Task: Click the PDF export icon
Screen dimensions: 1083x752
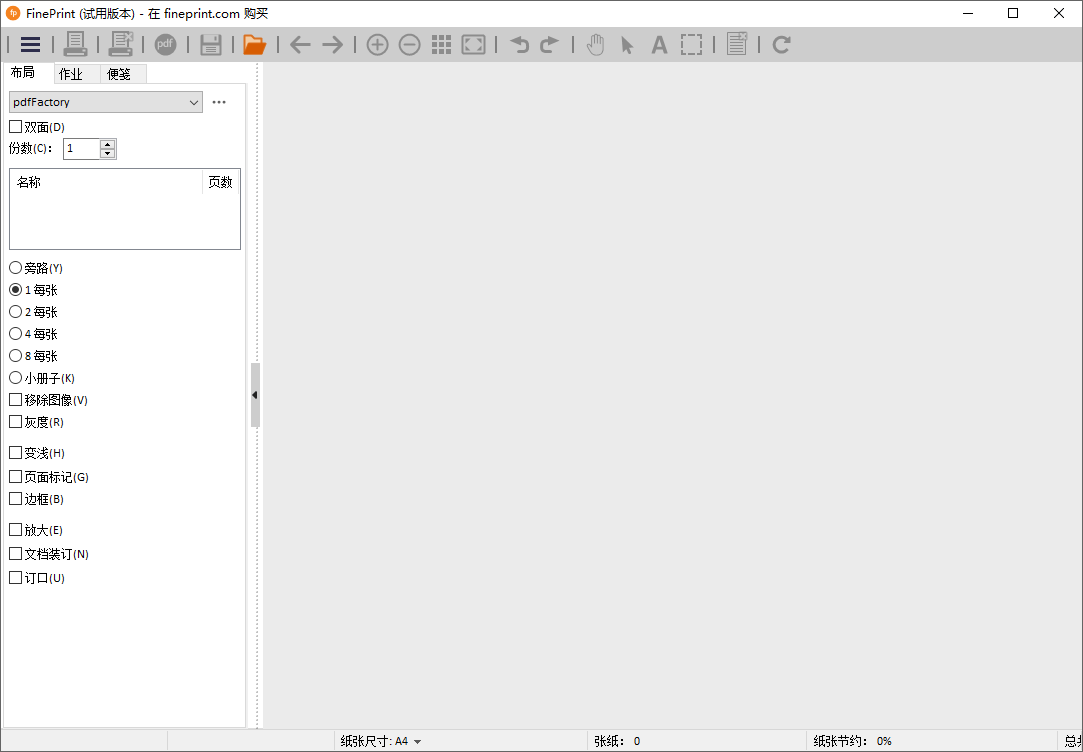Action: point(165,44)
